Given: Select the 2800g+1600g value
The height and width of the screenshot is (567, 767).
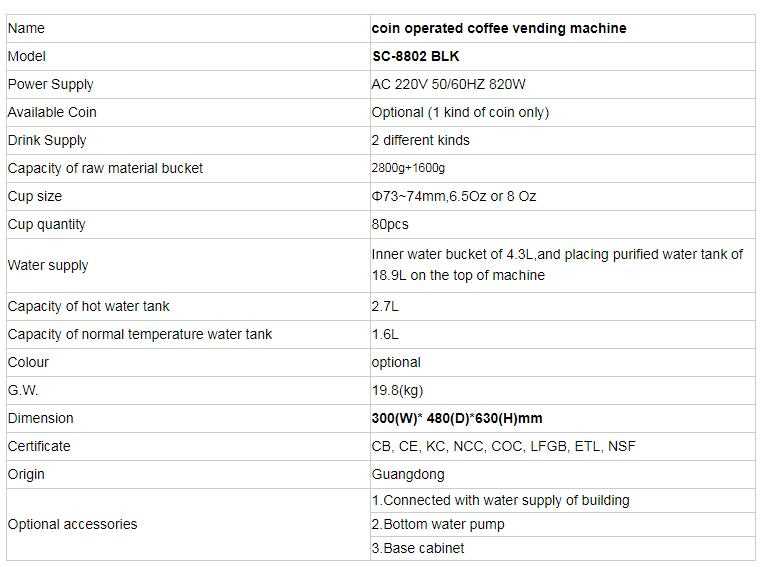Looking at the screenshot, I should 409,168.
